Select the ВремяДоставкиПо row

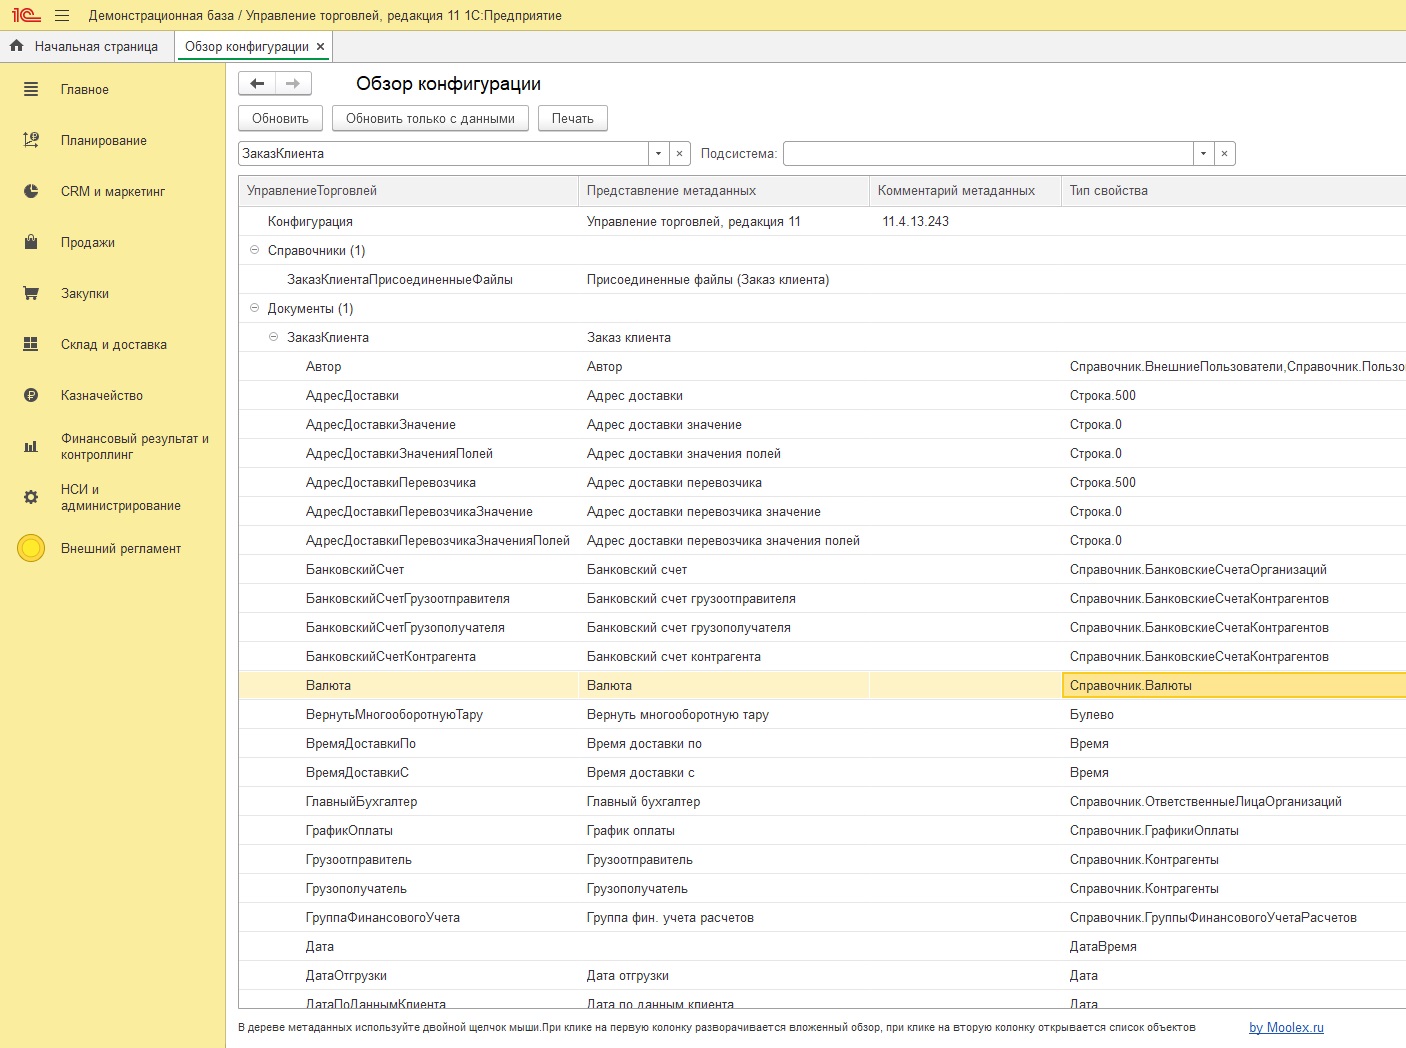click(822, 743)
